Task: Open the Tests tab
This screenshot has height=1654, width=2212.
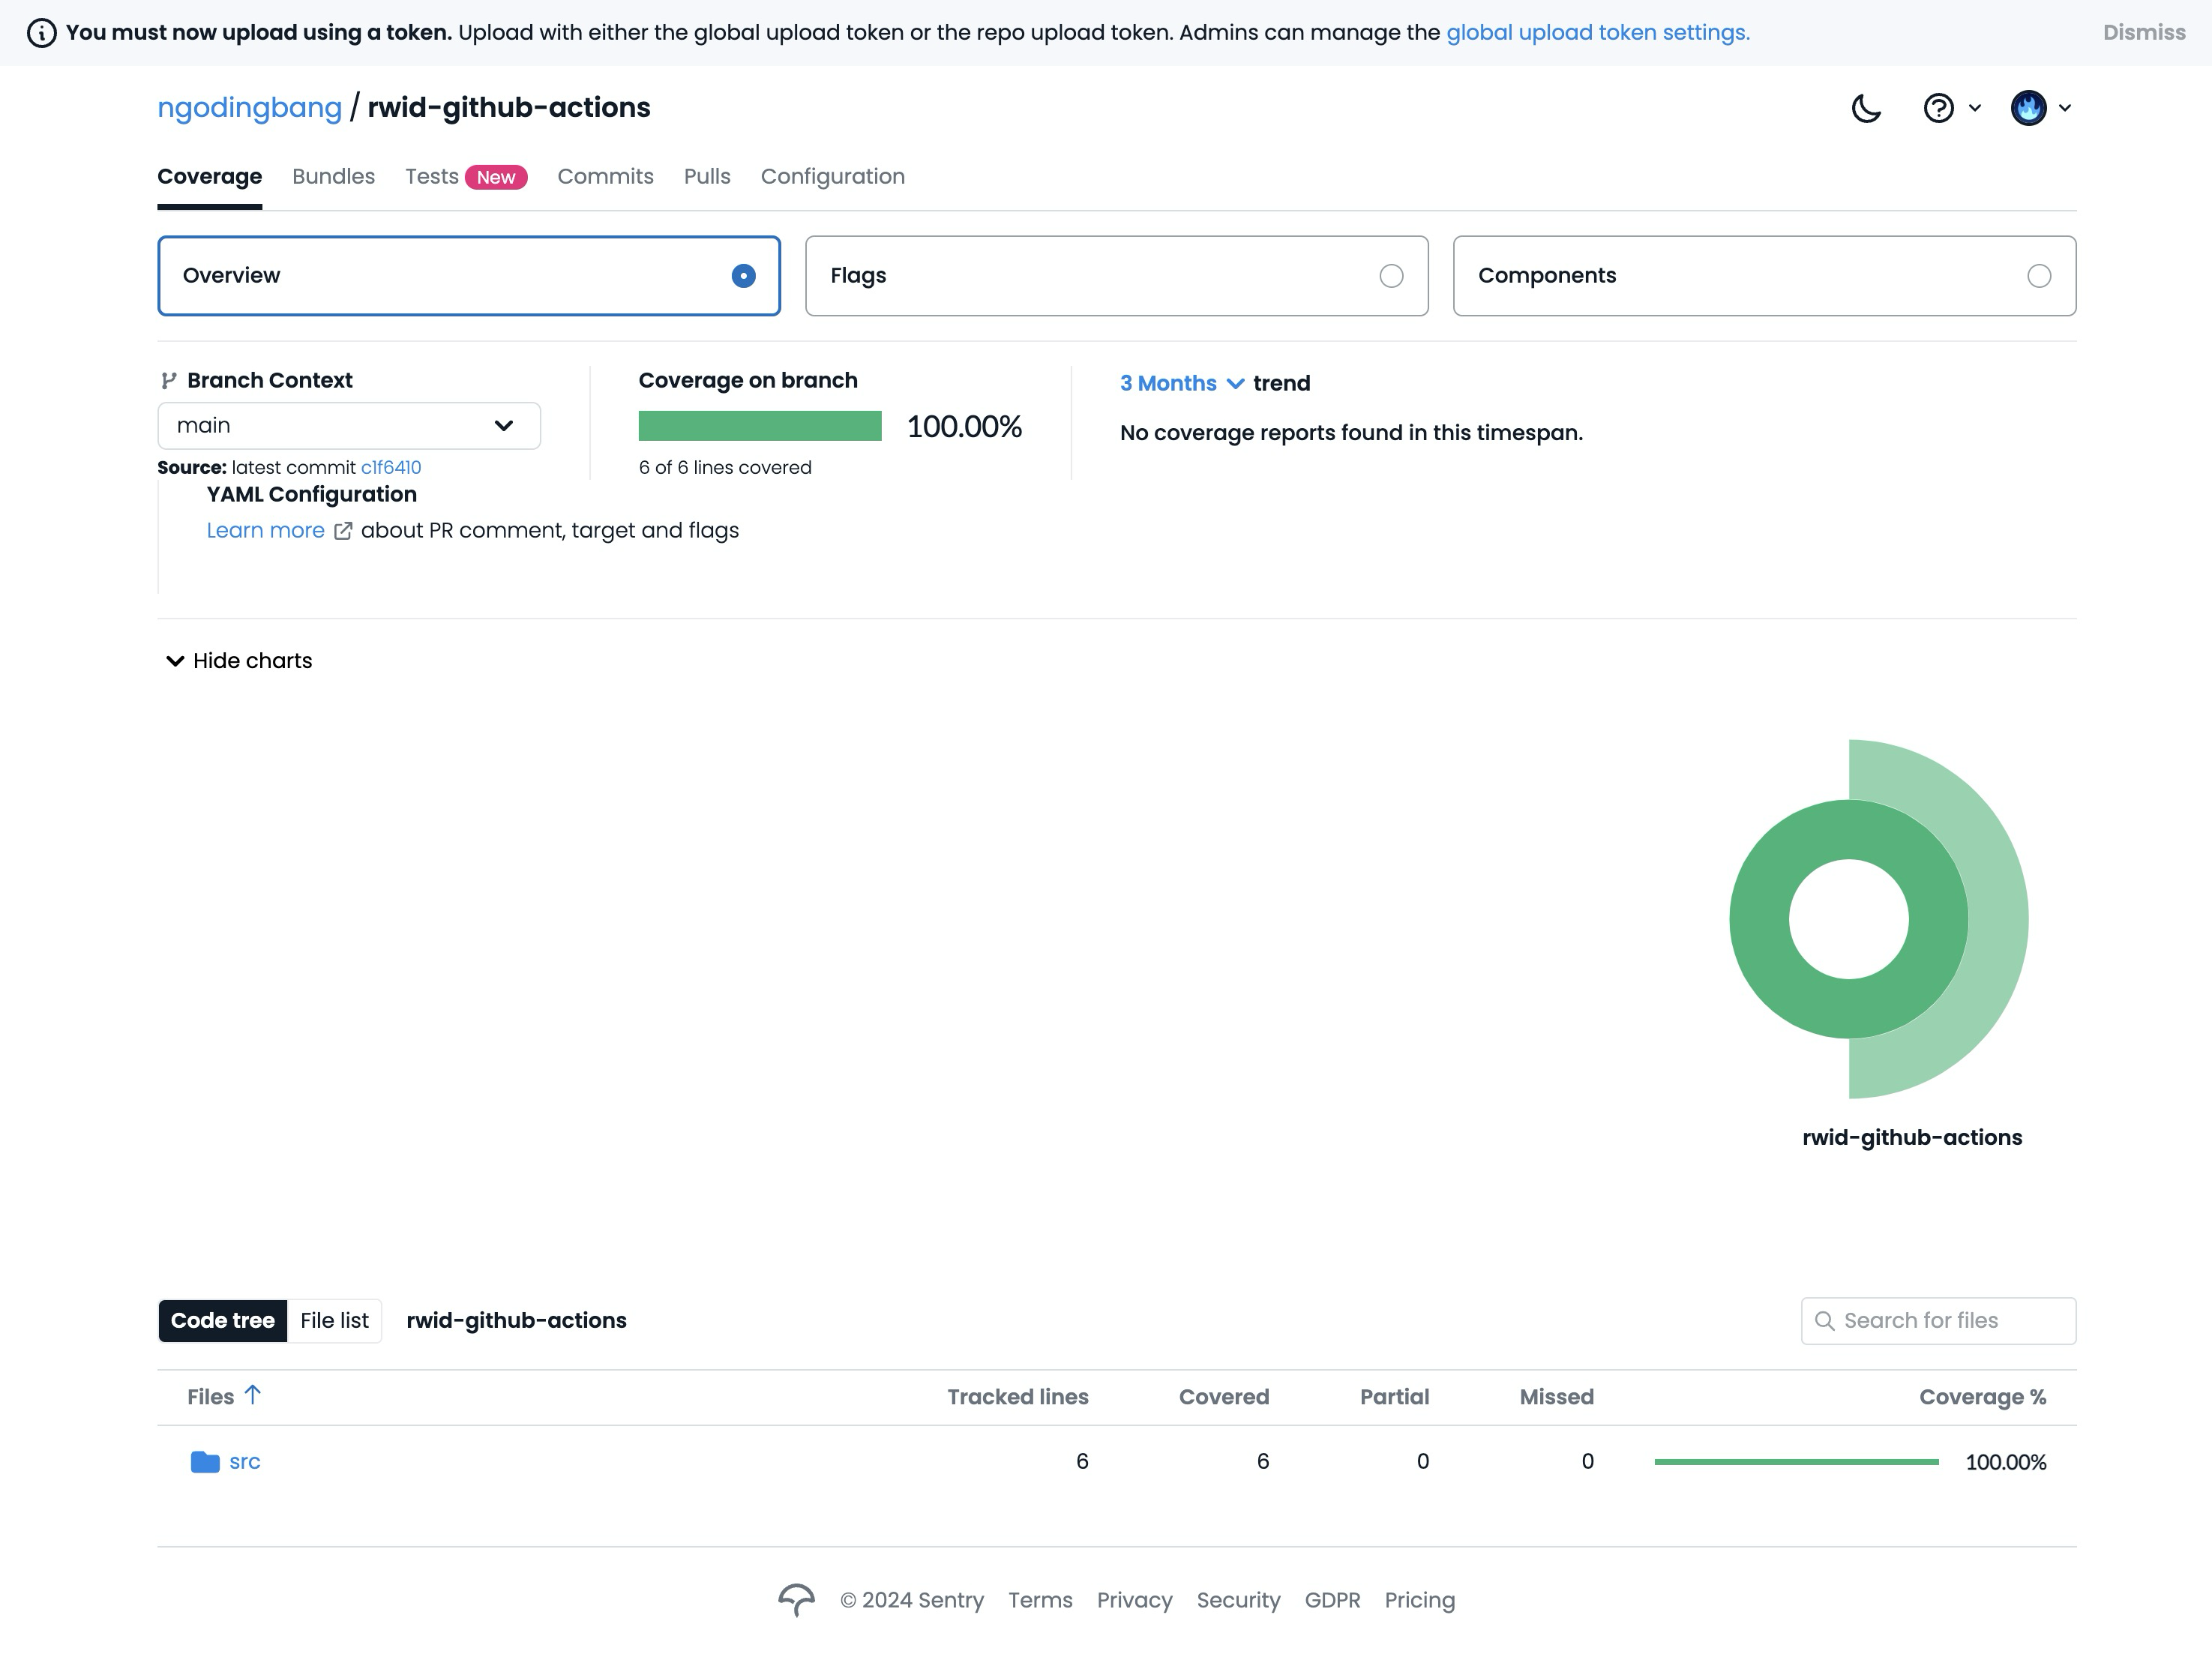Action: (432, 177)
